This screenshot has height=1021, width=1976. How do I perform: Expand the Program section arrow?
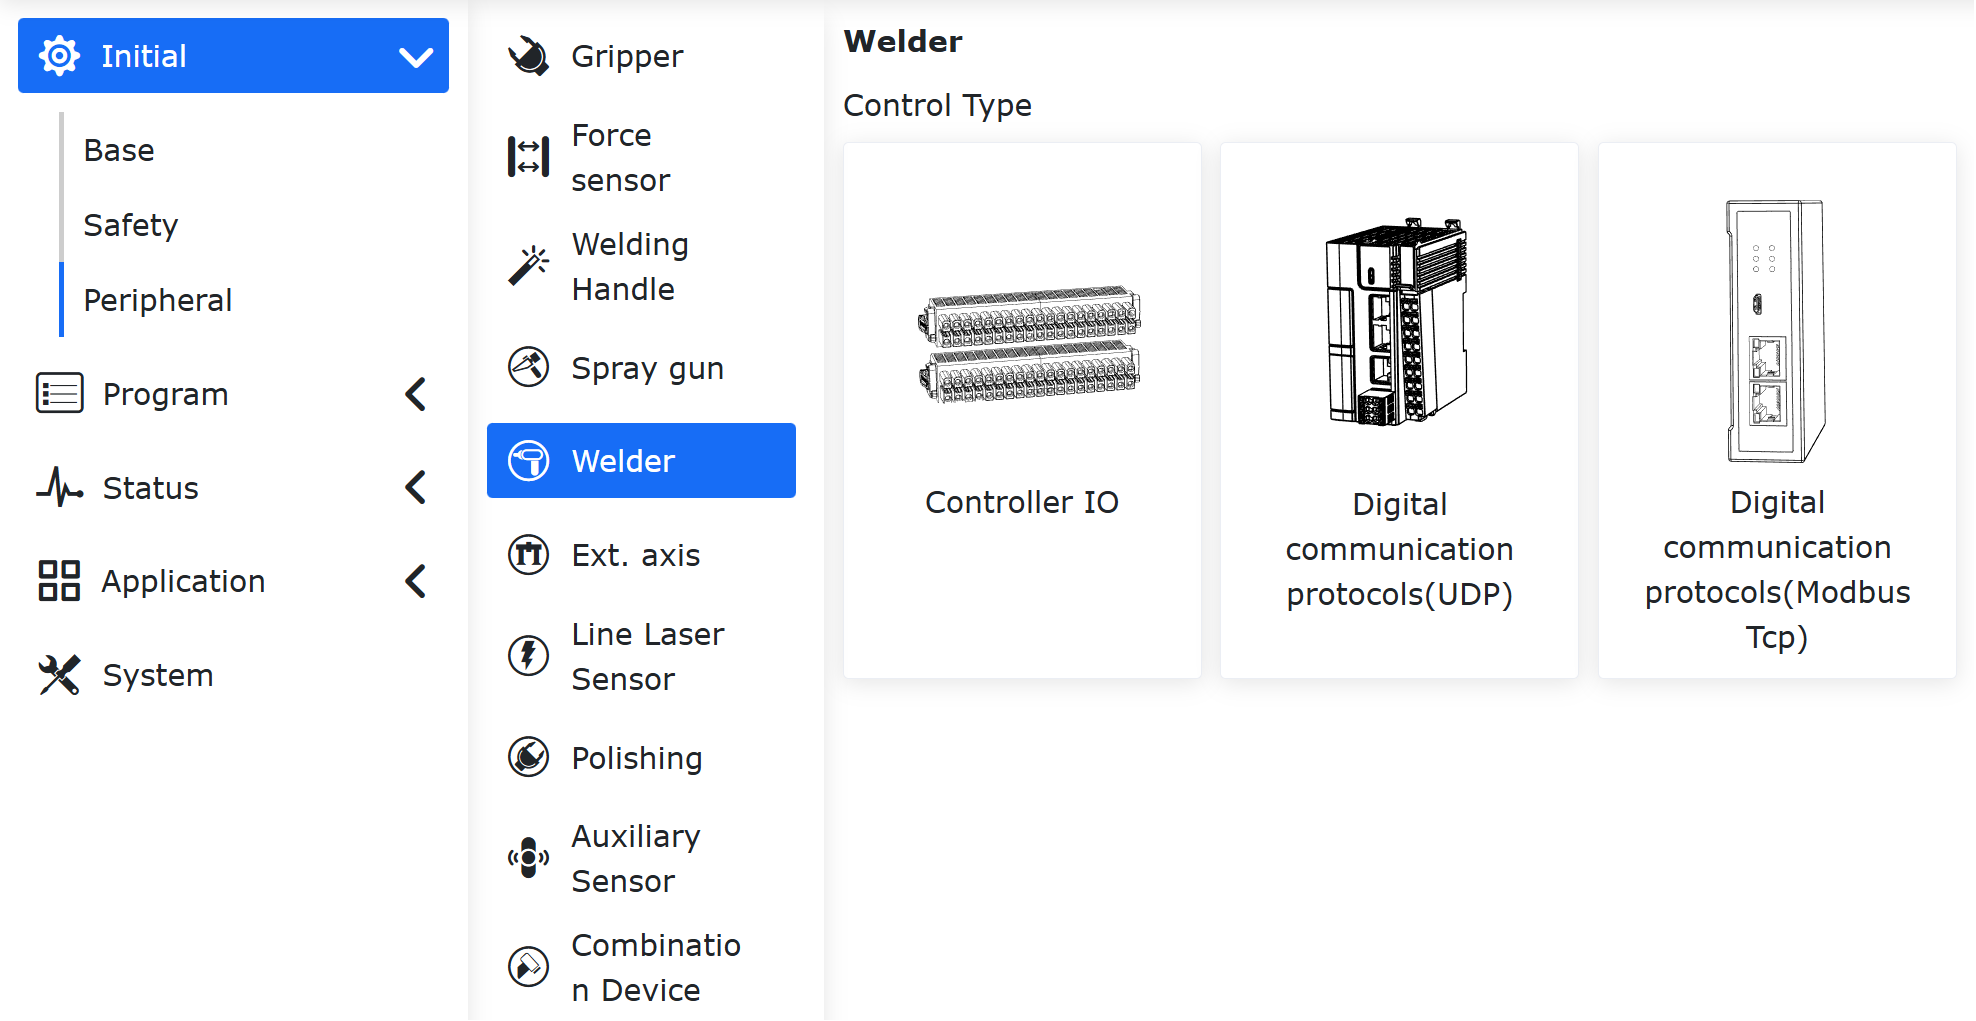pos(416,394)
